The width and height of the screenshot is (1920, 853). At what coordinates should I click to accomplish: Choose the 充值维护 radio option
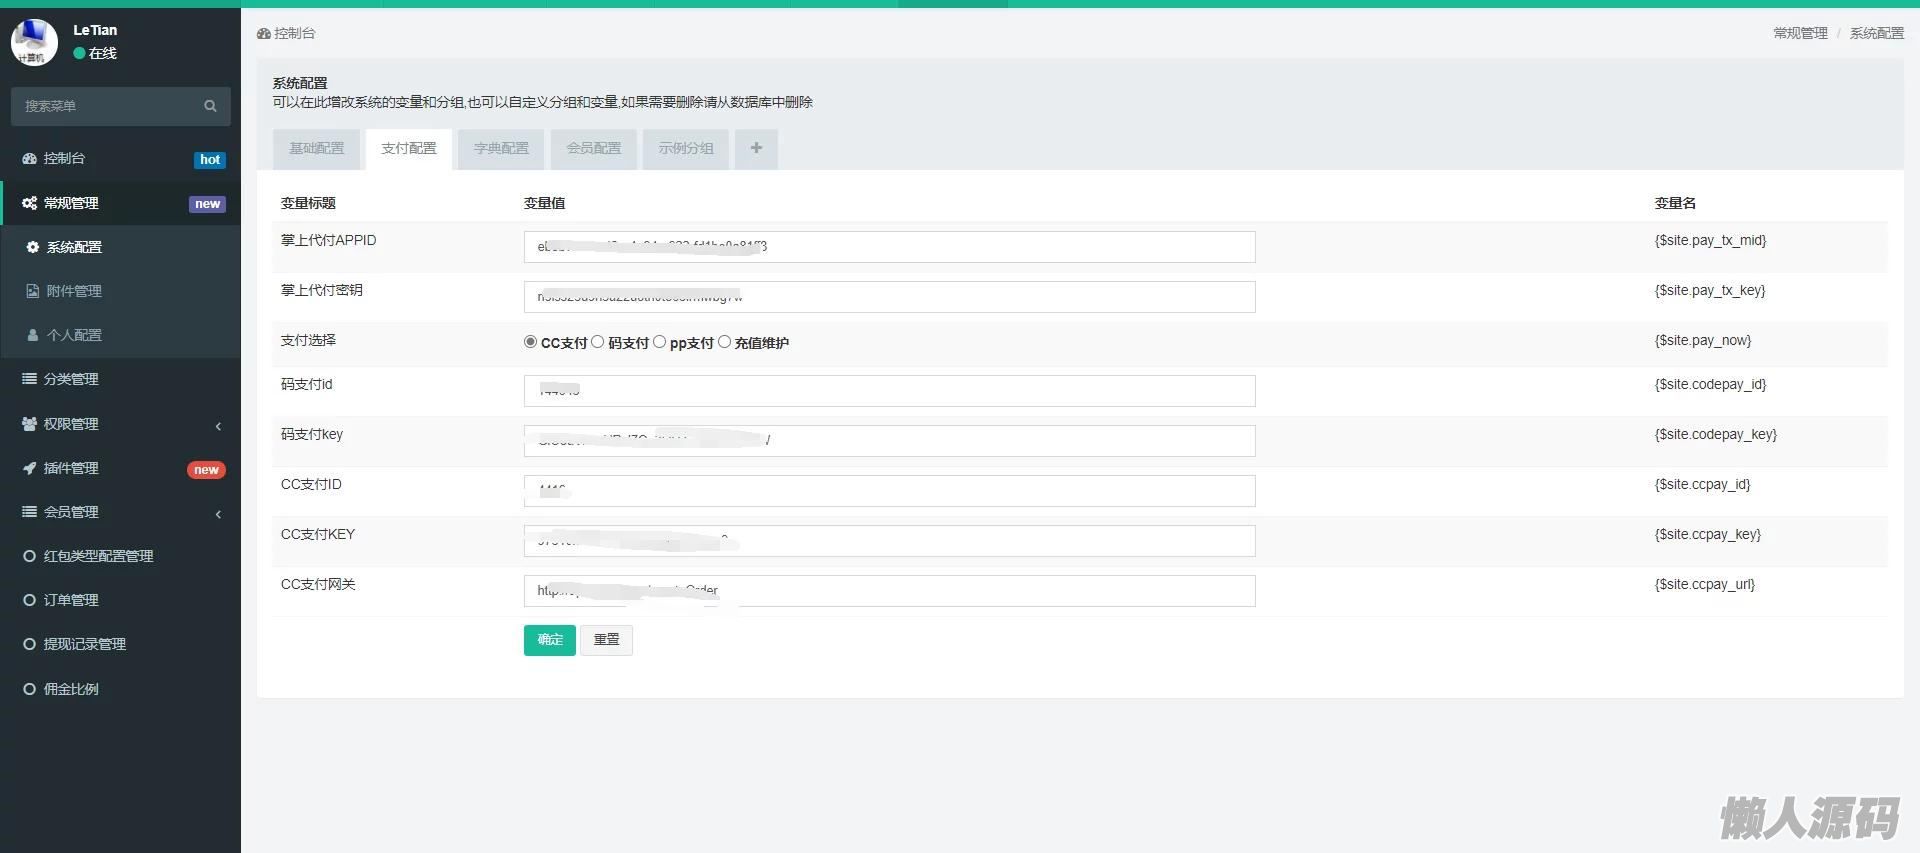(725, 342)
